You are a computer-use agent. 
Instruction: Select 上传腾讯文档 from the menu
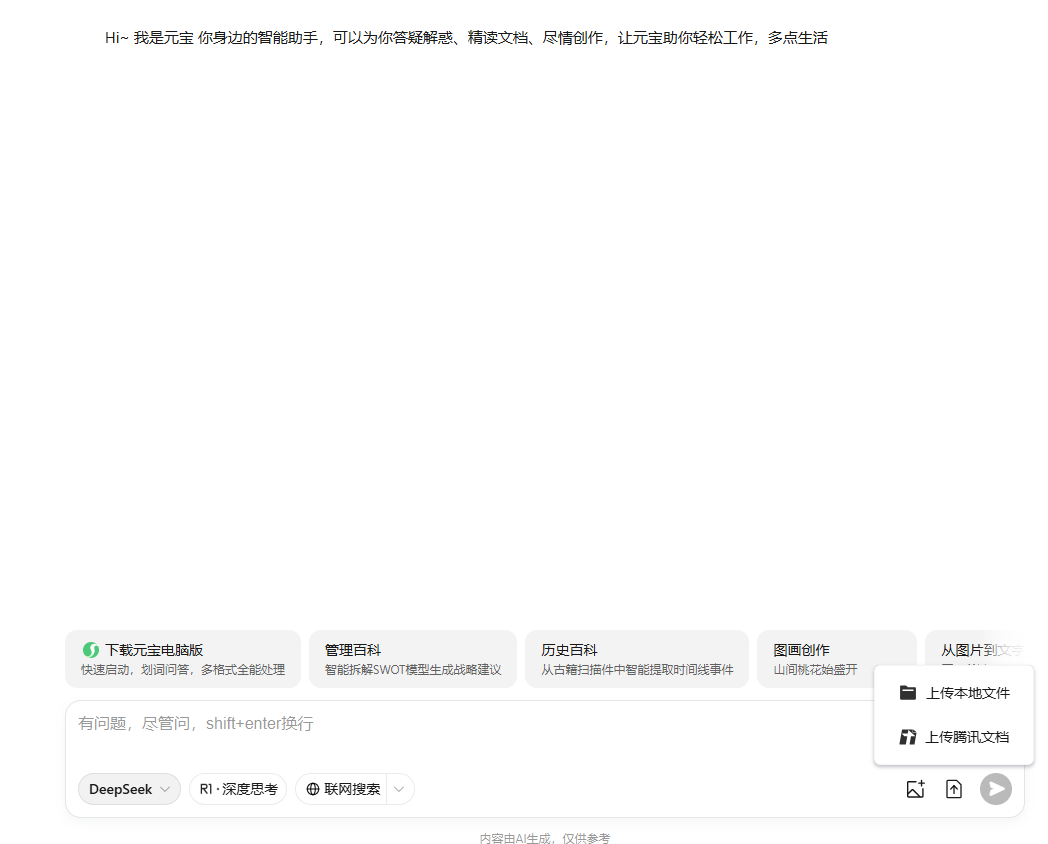coord(965,737)
